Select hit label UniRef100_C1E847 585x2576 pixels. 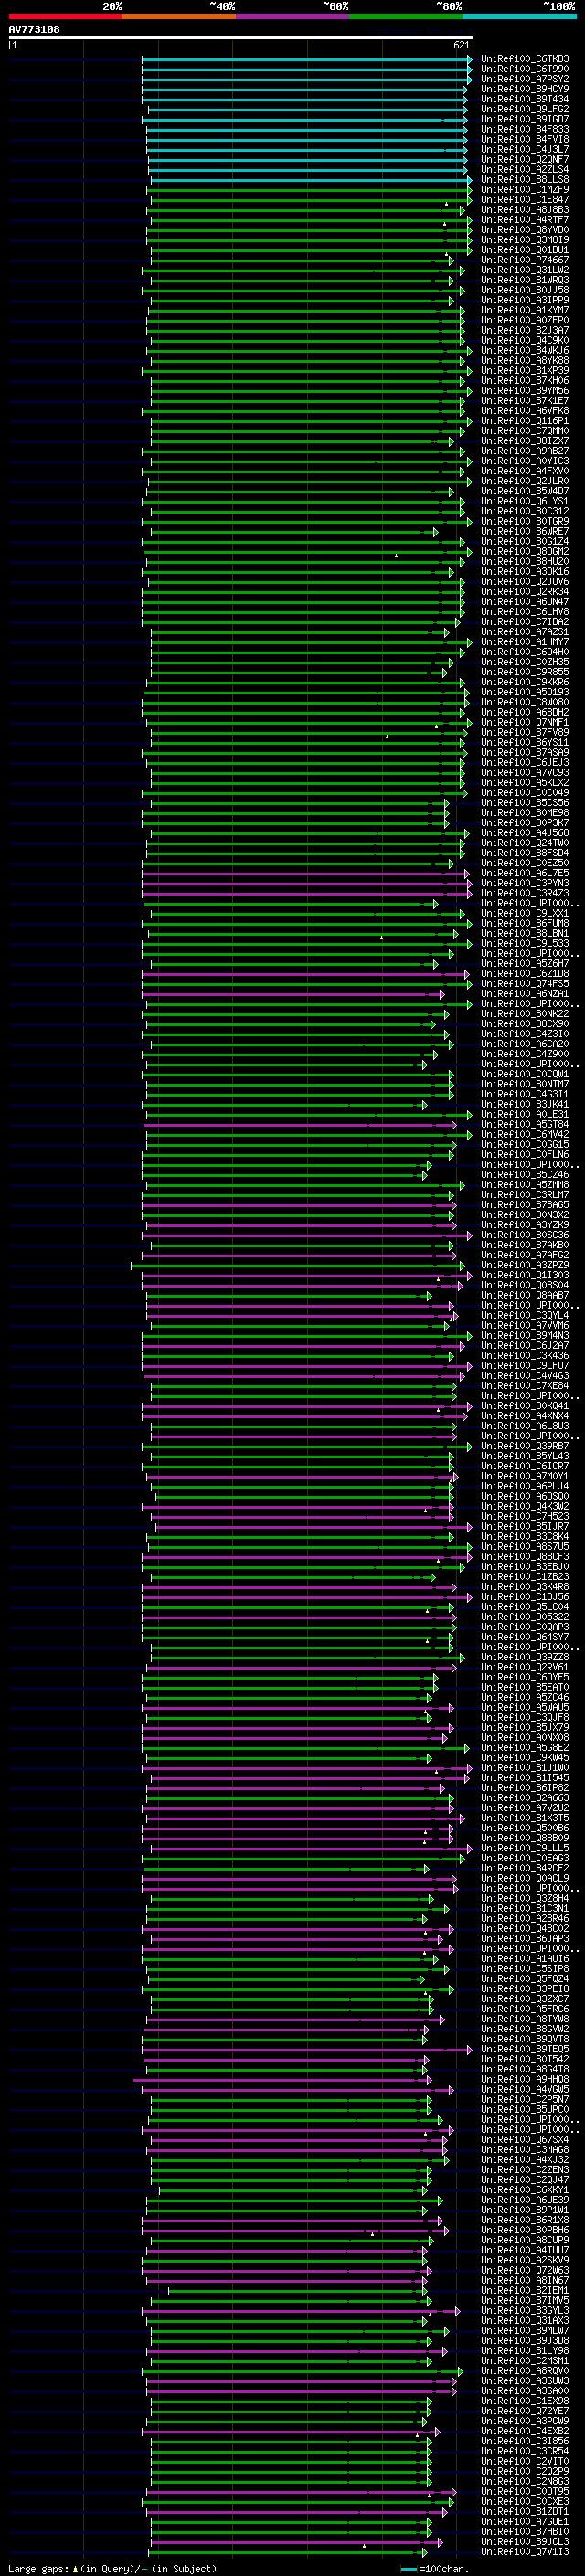pyautogui.click(x=524, y=199)
